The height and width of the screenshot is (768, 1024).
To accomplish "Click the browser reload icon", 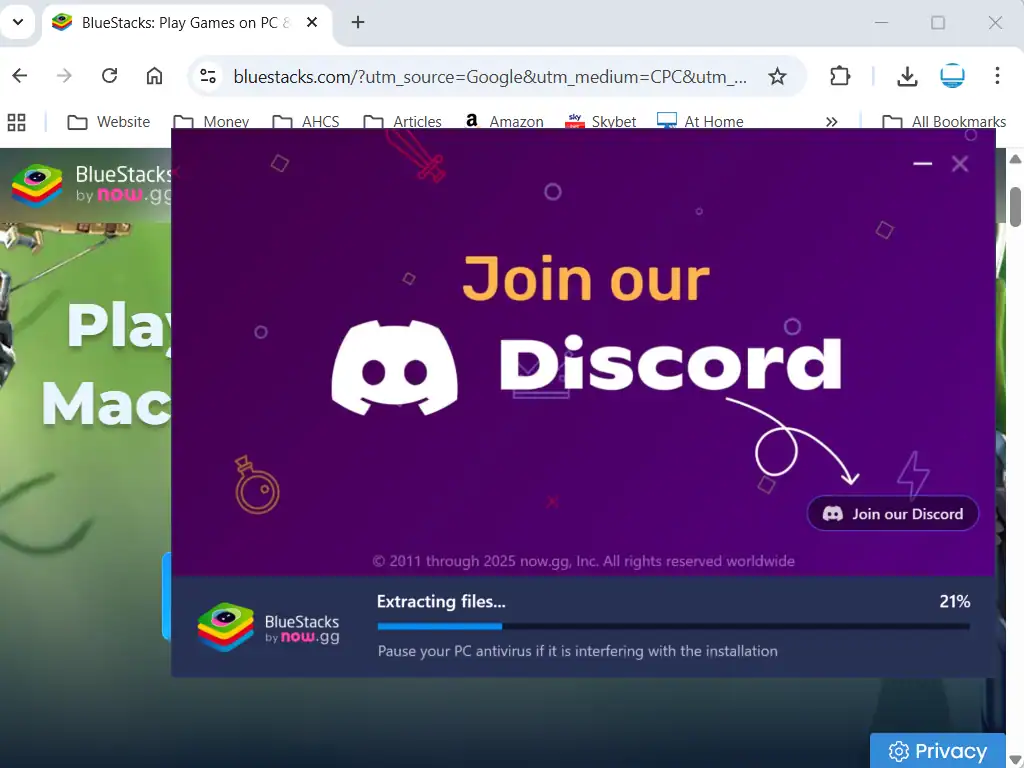I will click(x=110, y=76).
